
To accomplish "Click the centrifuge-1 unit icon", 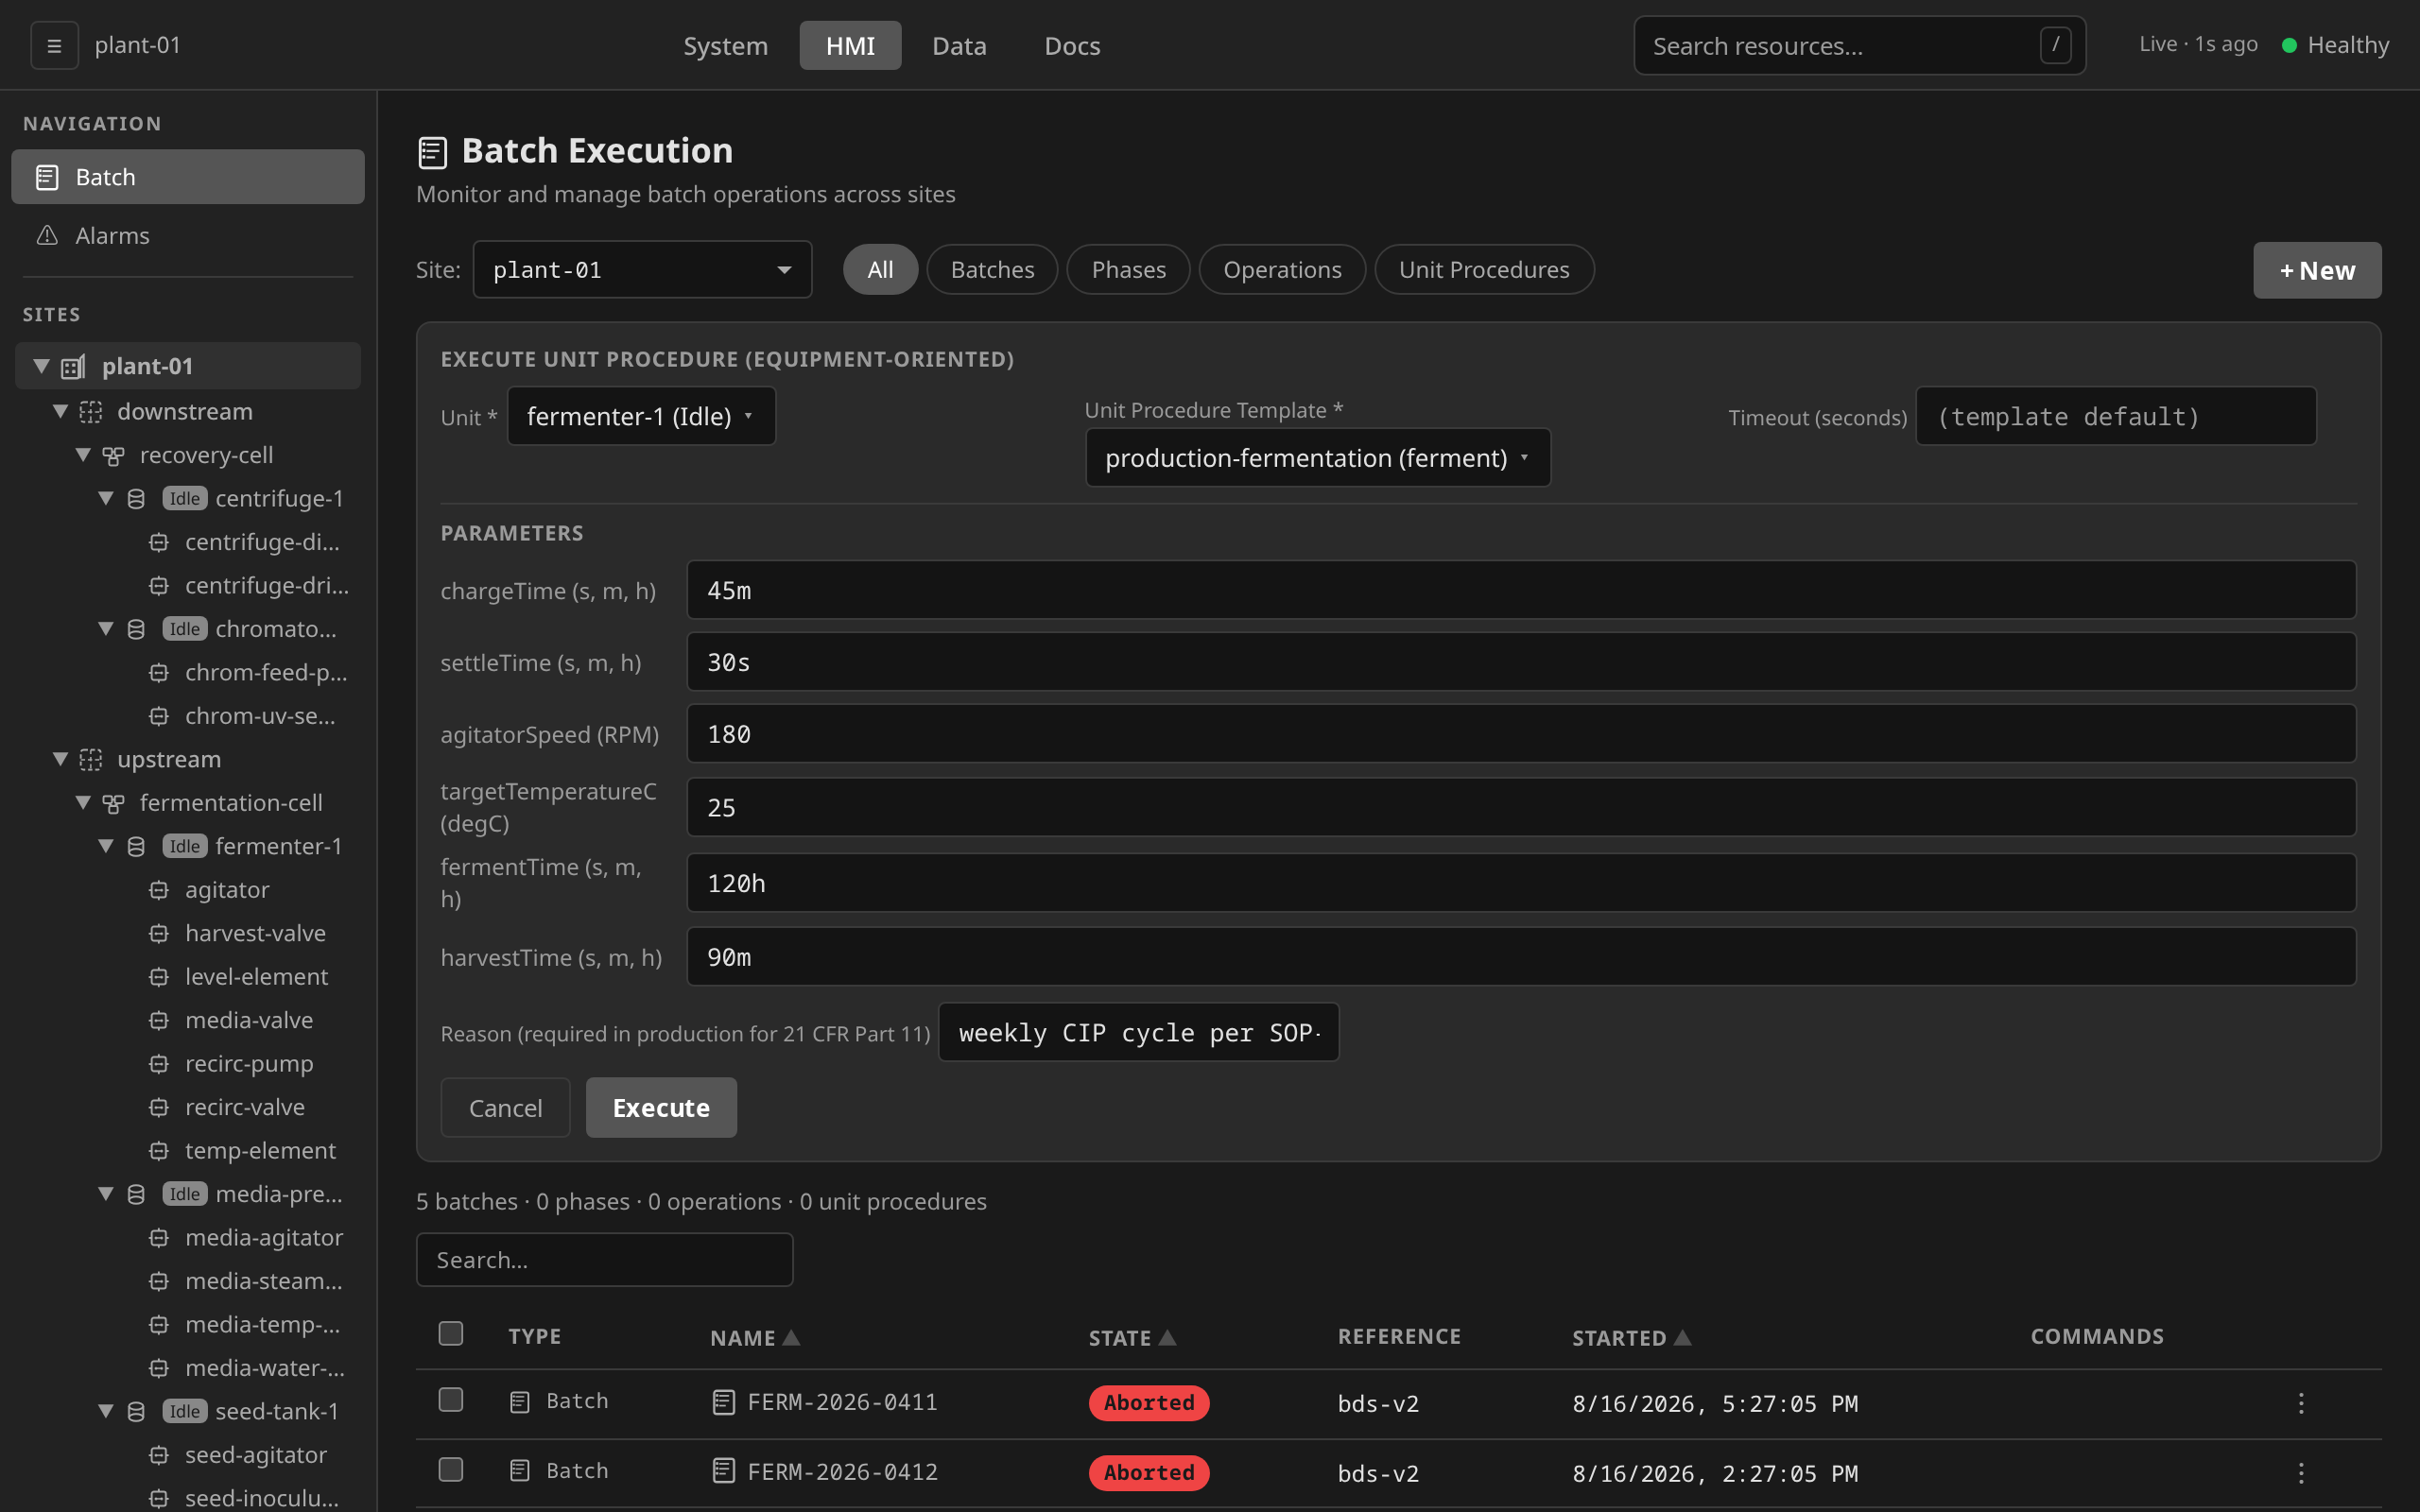I will click(136, 498).
